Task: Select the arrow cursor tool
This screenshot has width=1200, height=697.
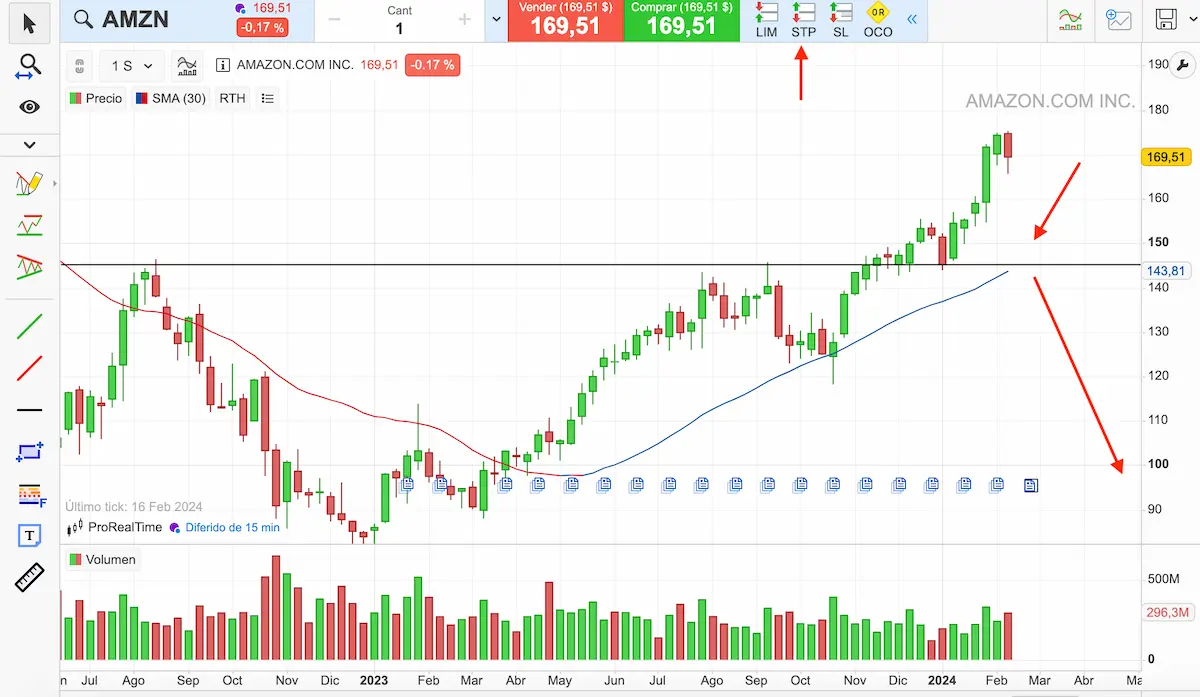Action: (29, 22)
